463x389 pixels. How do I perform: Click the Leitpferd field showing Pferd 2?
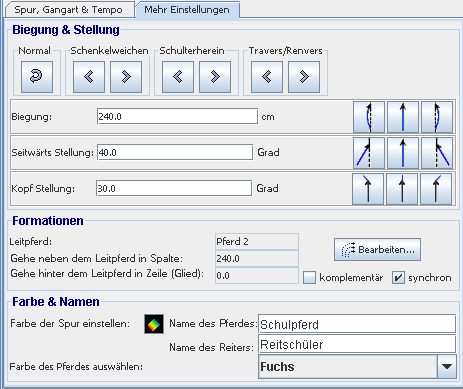257,241
